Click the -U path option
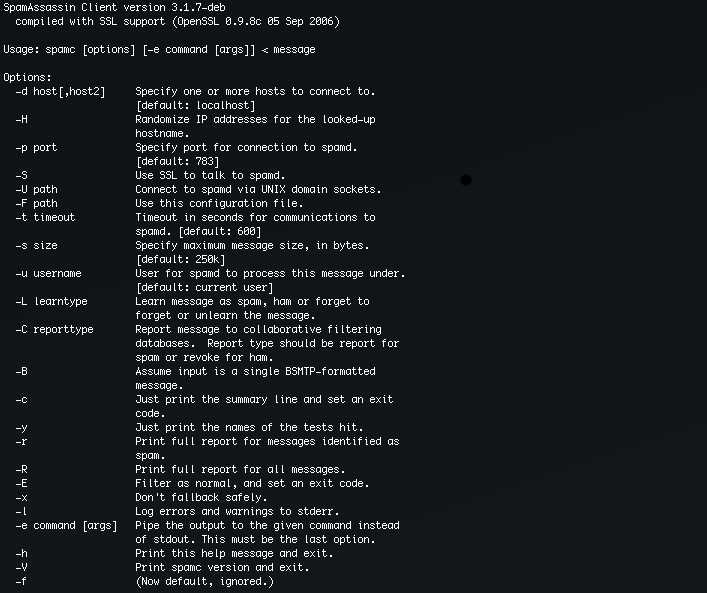This screenshot has height=593, width=707. point(37,189)
